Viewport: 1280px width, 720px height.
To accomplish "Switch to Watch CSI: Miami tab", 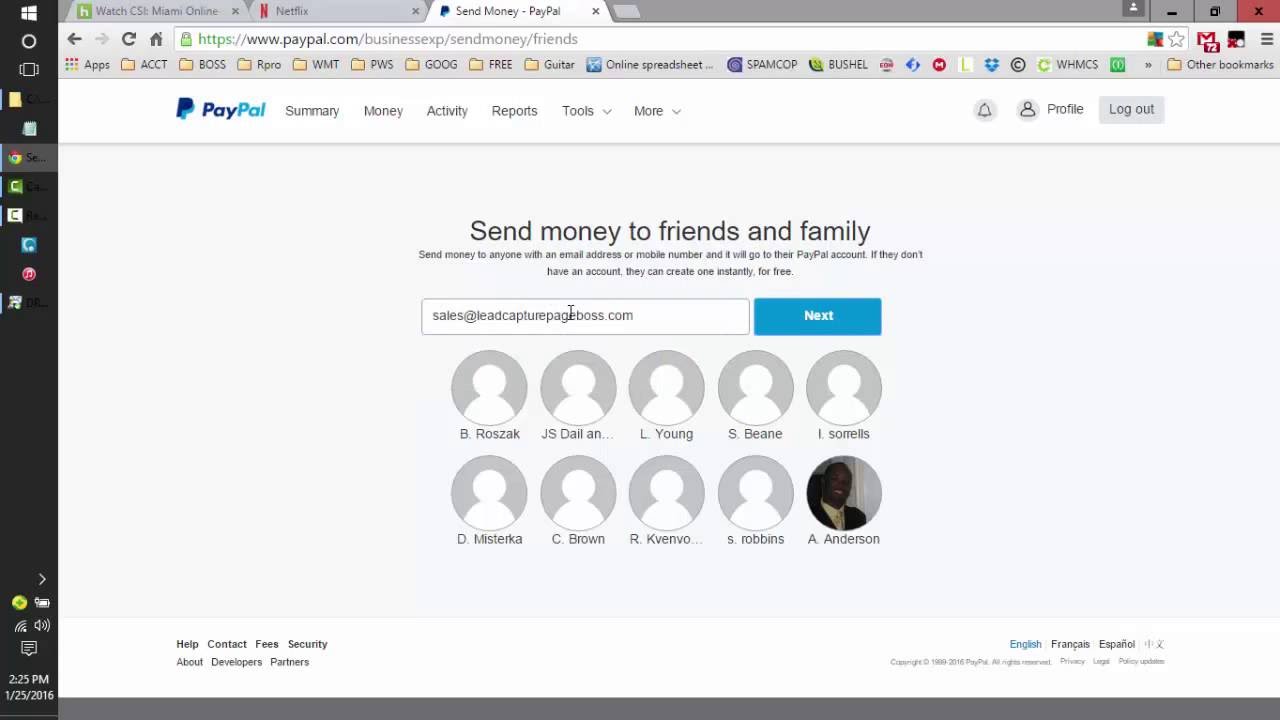I will pos(158,11).
